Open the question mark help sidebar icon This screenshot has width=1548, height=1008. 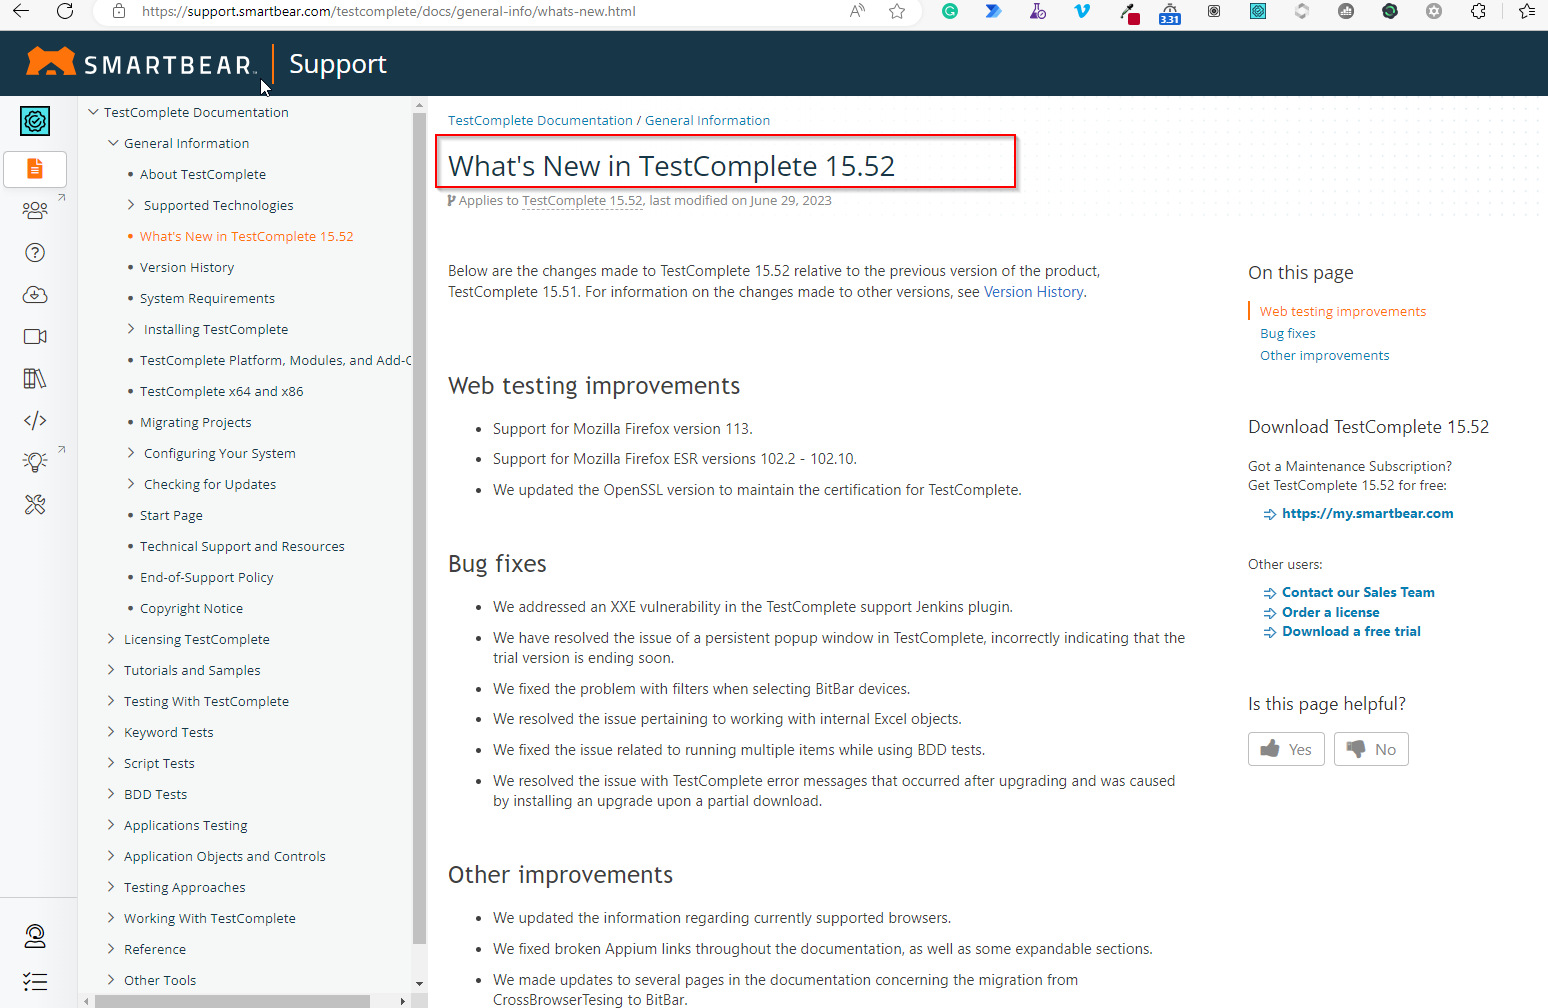(x=35, y=253)
